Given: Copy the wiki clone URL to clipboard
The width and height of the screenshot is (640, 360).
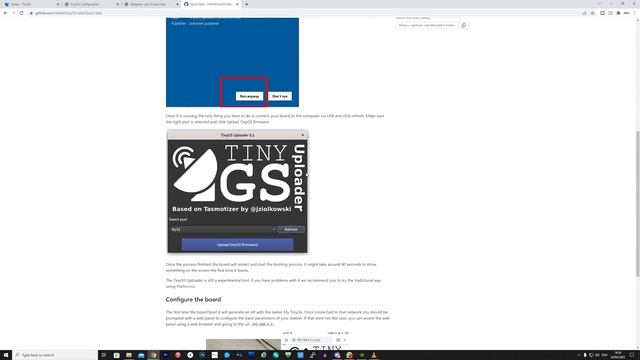Looking at the screenshot, I should coord(464,25).
